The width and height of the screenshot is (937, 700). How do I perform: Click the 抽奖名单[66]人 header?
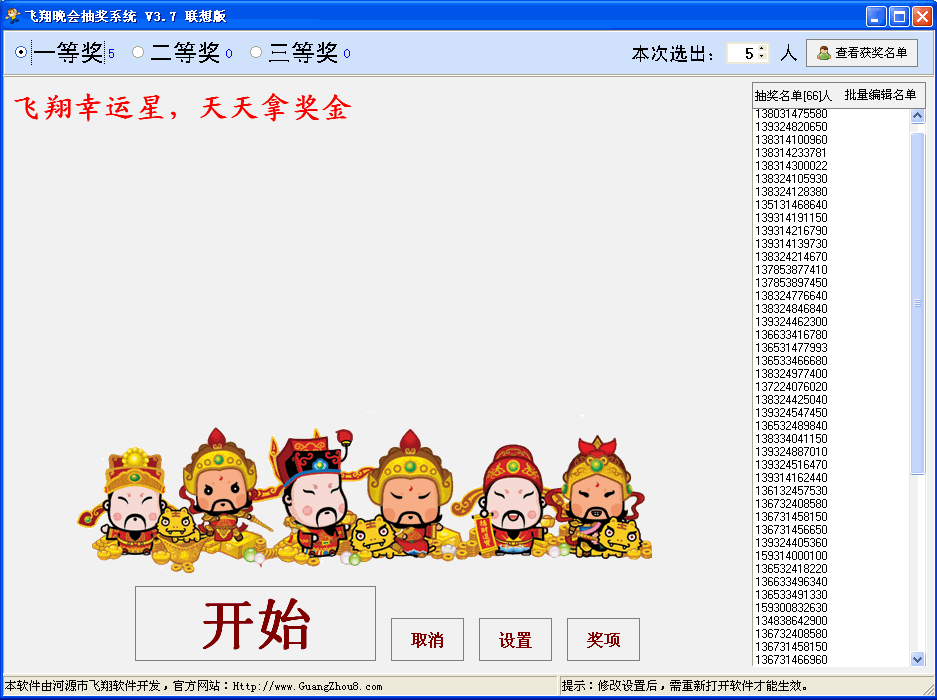[793, 96]
